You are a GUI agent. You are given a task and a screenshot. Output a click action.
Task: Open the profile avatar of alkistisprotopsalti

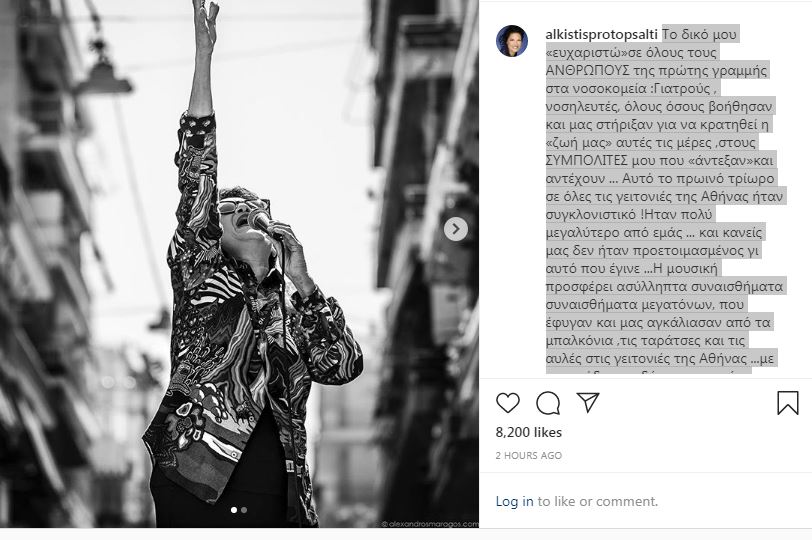(512, 40)
